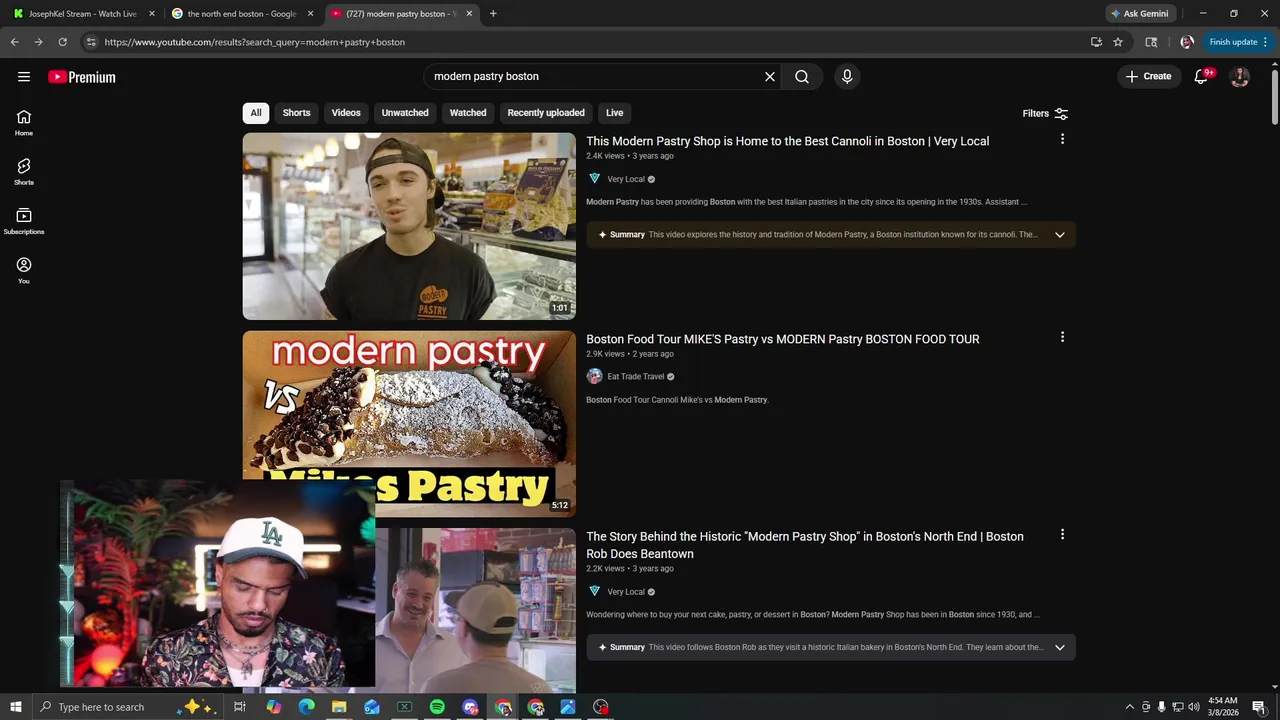Show hidden system tray icons

click(1130, 707)
